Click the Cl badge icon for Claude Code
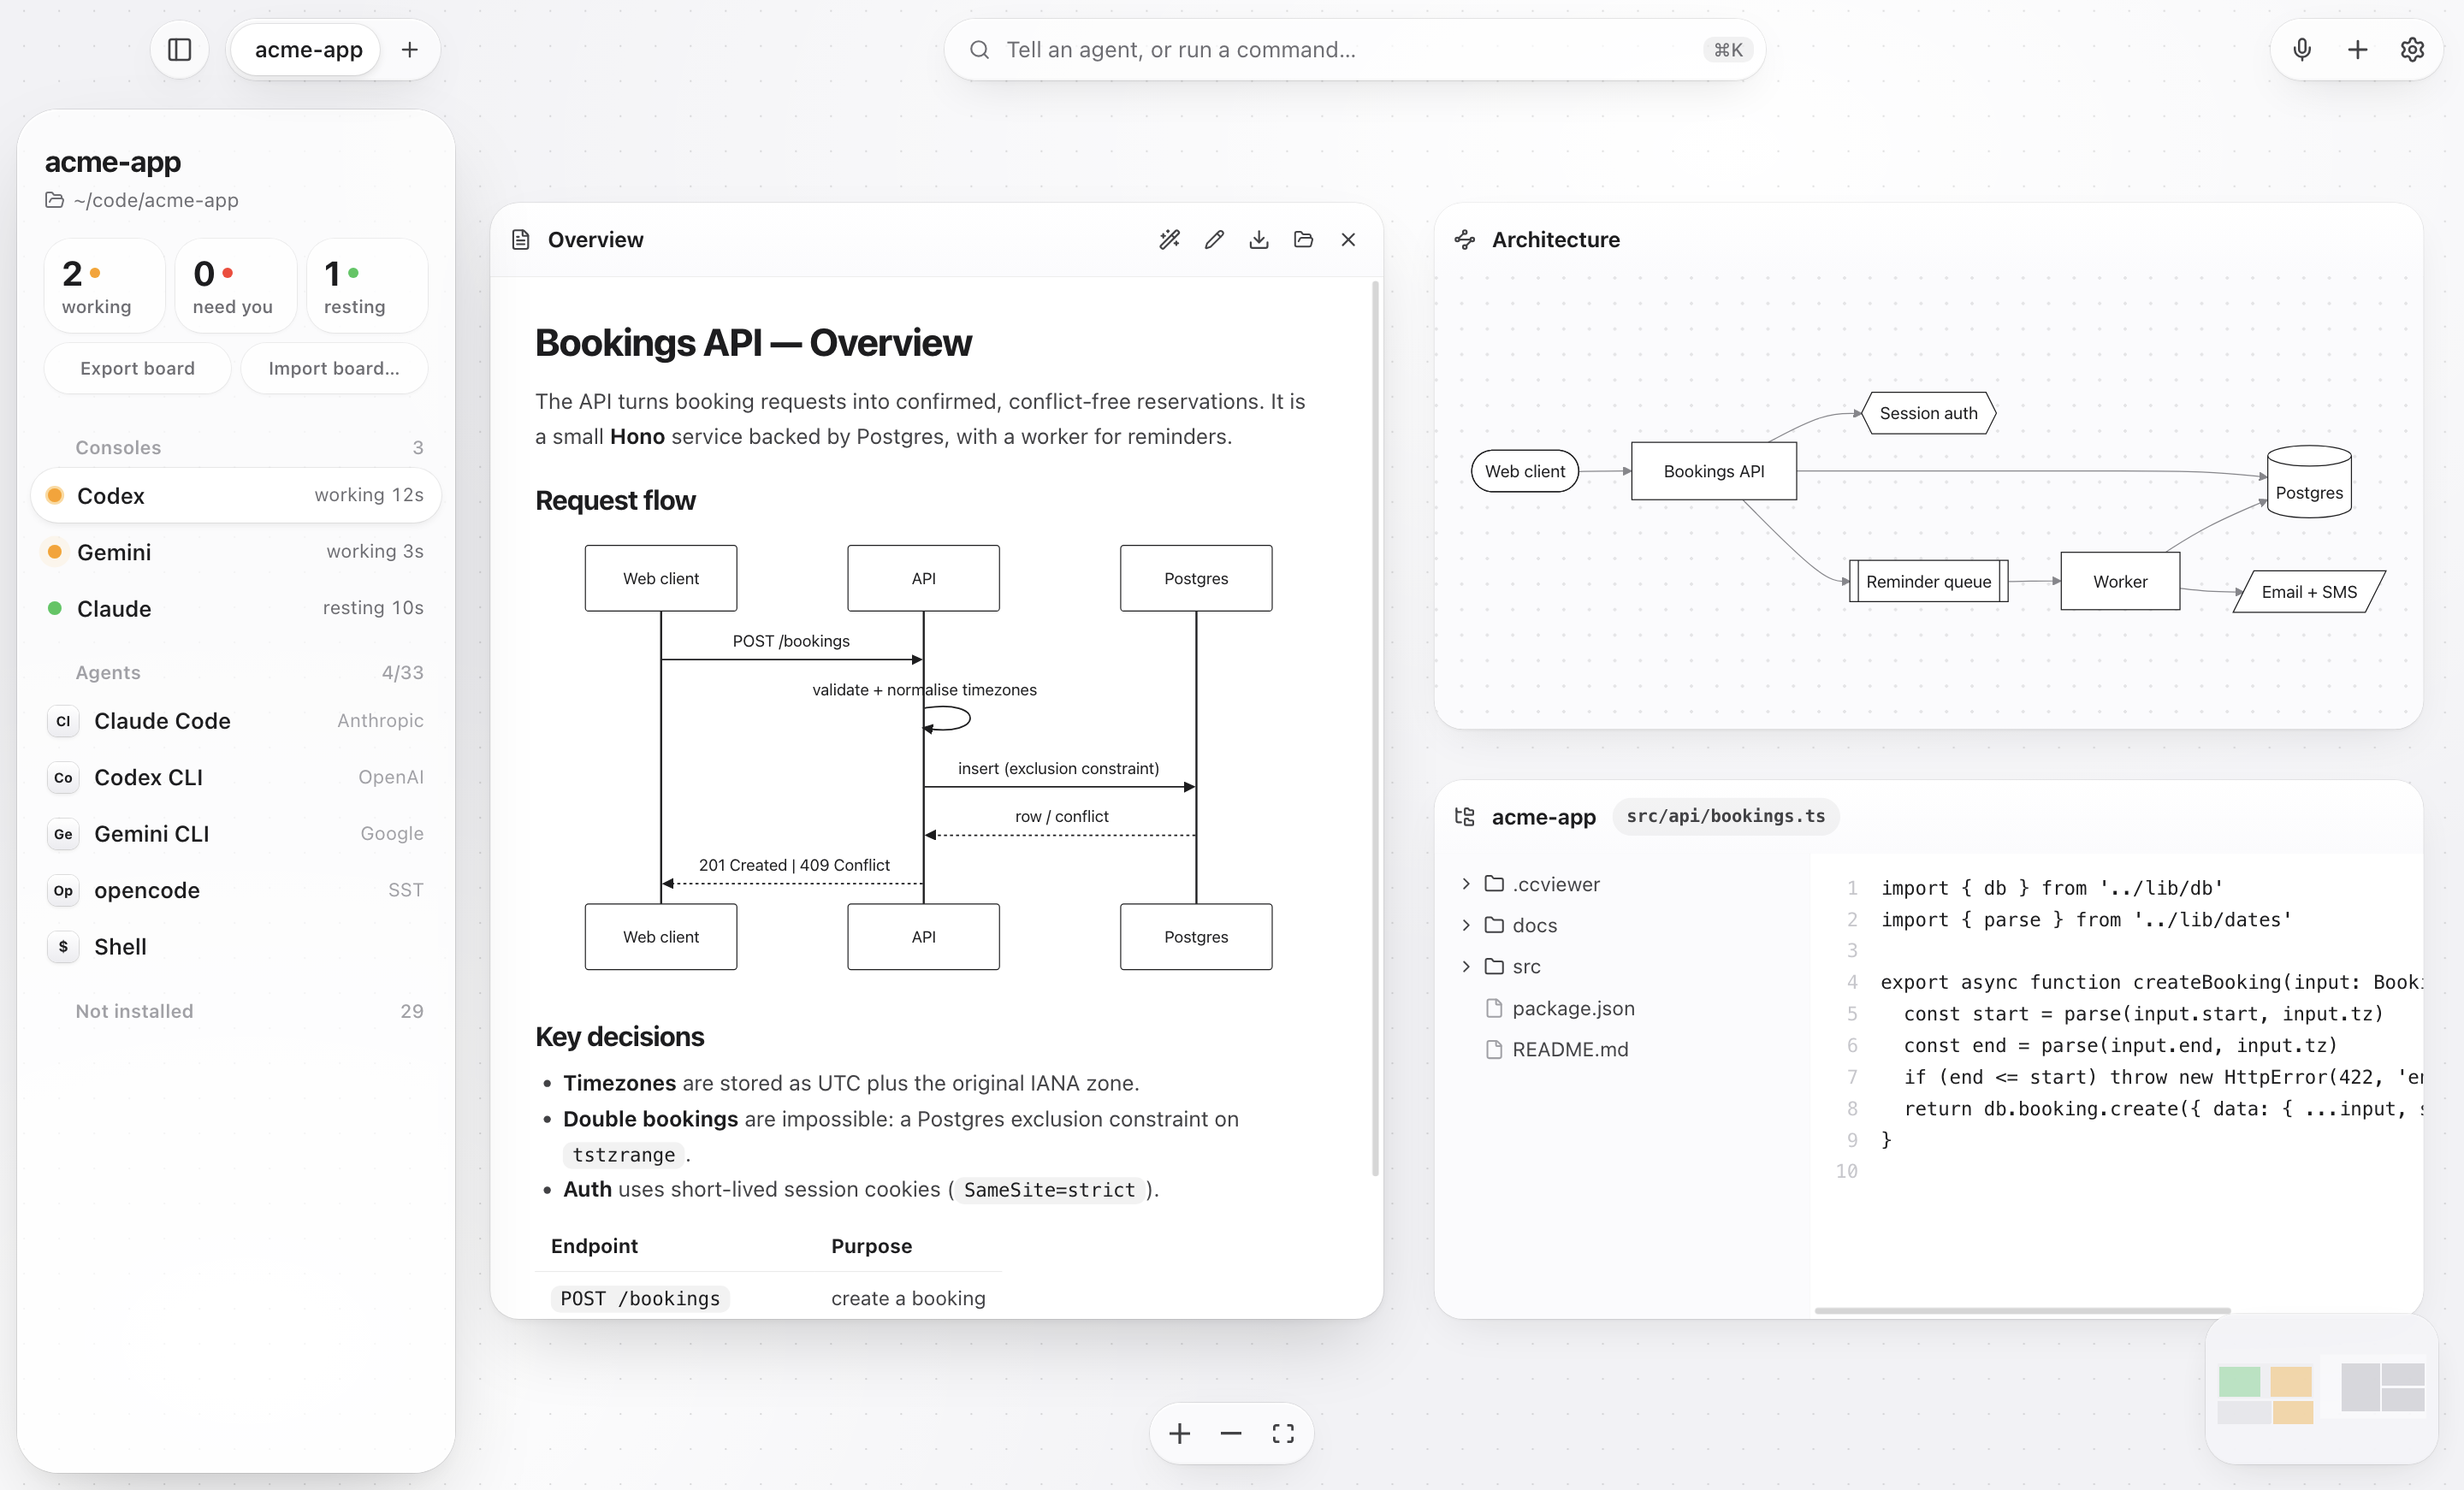Image resolution: width=2464 pixels, height=1490 pixels. point(63,721)
